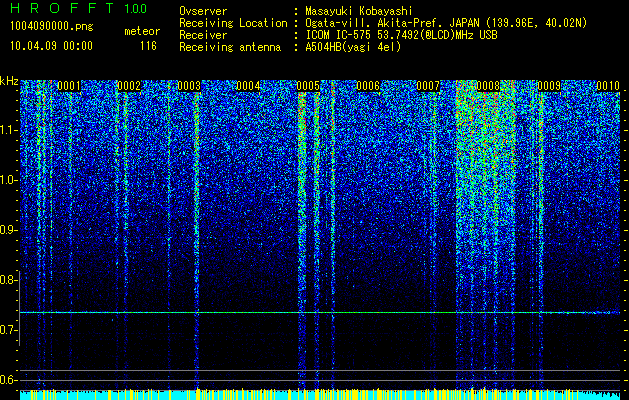Image resolution: width=629 pixels, height=400 pixels.
Task: Click the 0.8 frequency axis label
Action: pos(9,280)
